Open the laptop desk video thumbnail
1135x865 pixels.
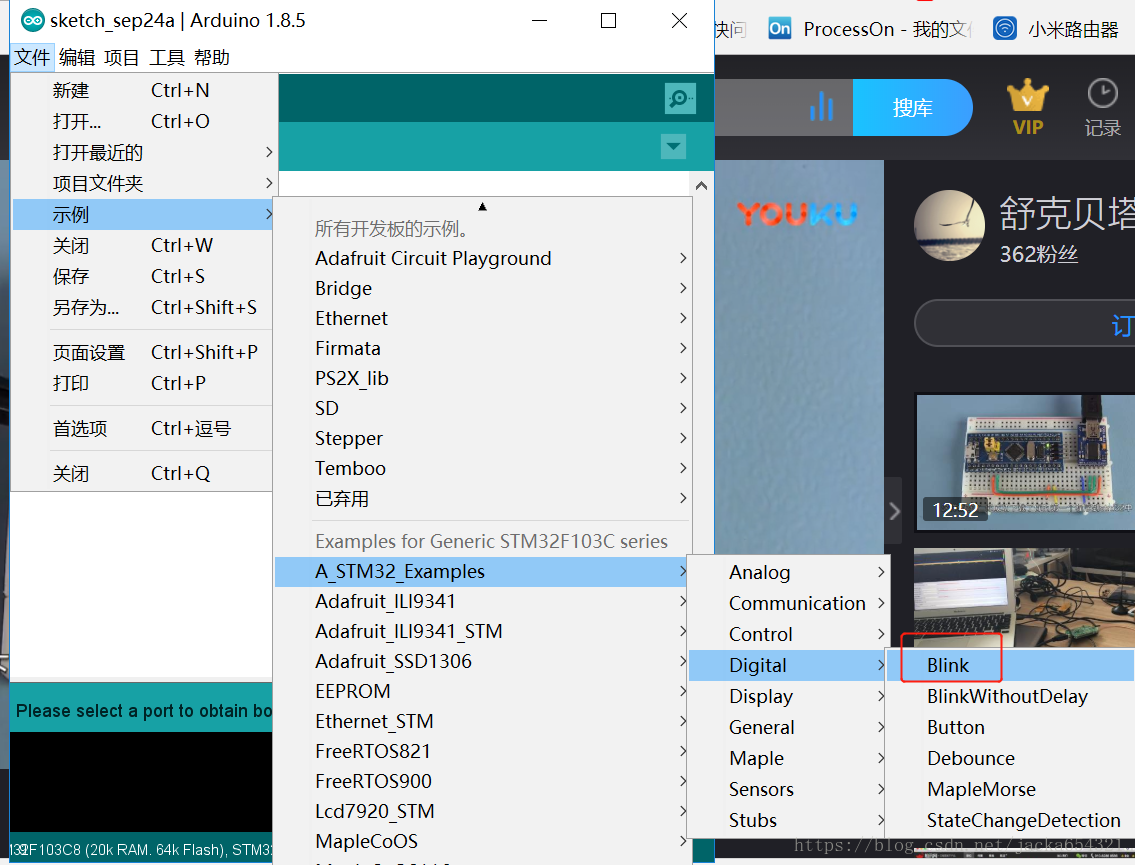coord(1025,597)
